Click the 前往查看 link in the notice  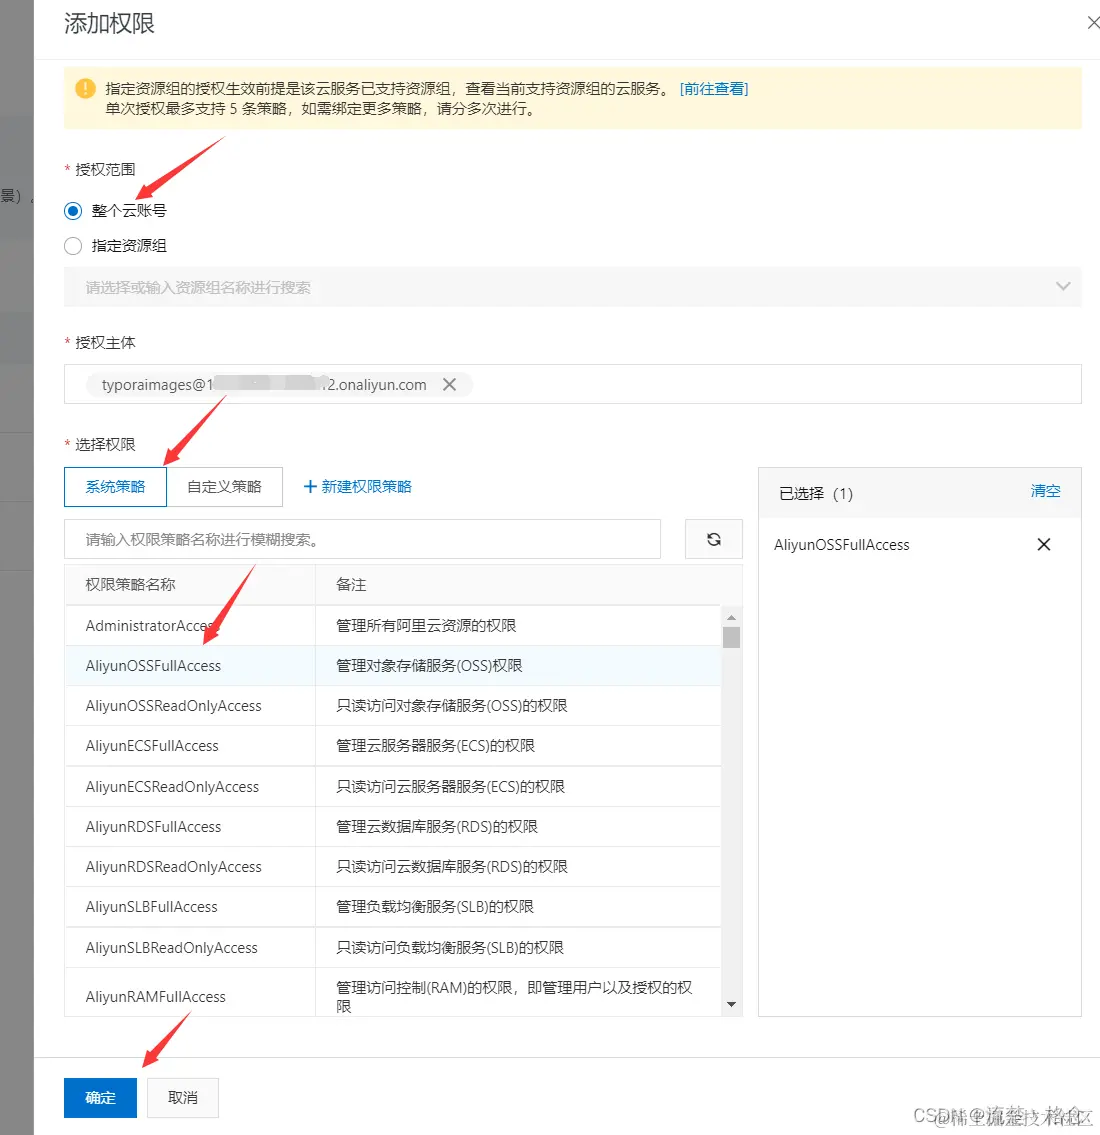pyautogui.click(x=714, y=88)
